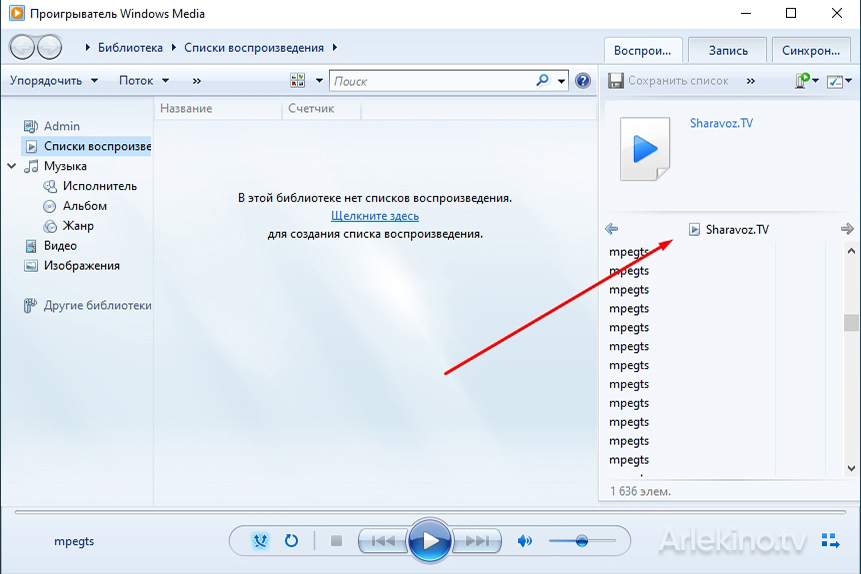Image resolution: width=861 pixels, height=574 pixels.
Task: Select Музыка in the sidebar
Action: tap(55, 166)
